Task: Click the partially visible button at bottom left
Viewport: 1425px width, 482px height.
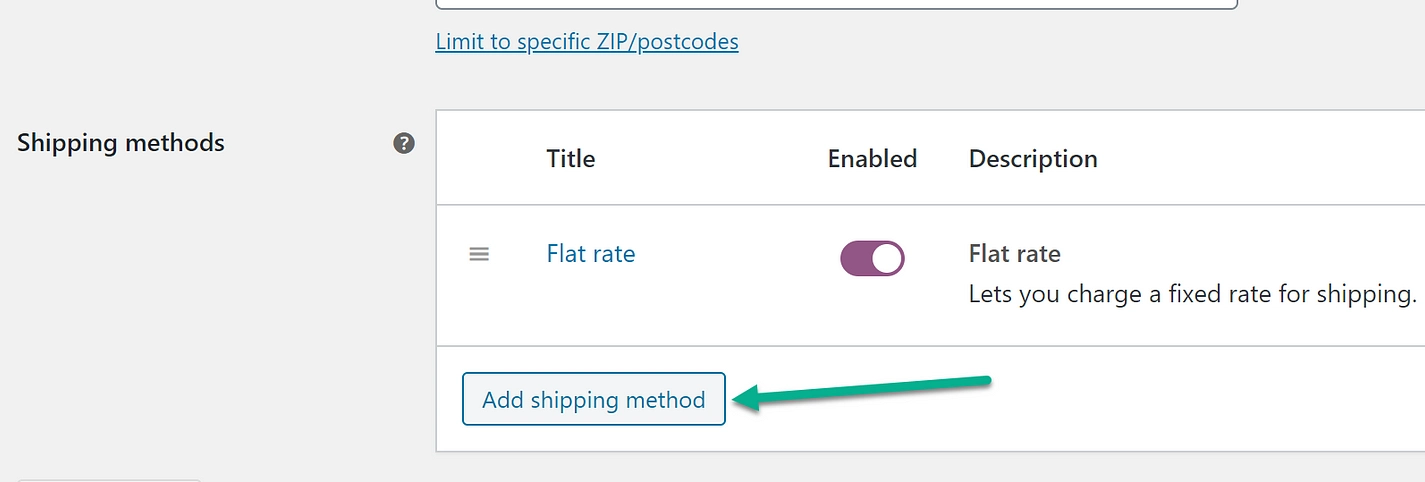Action: (x=110, y=479)
